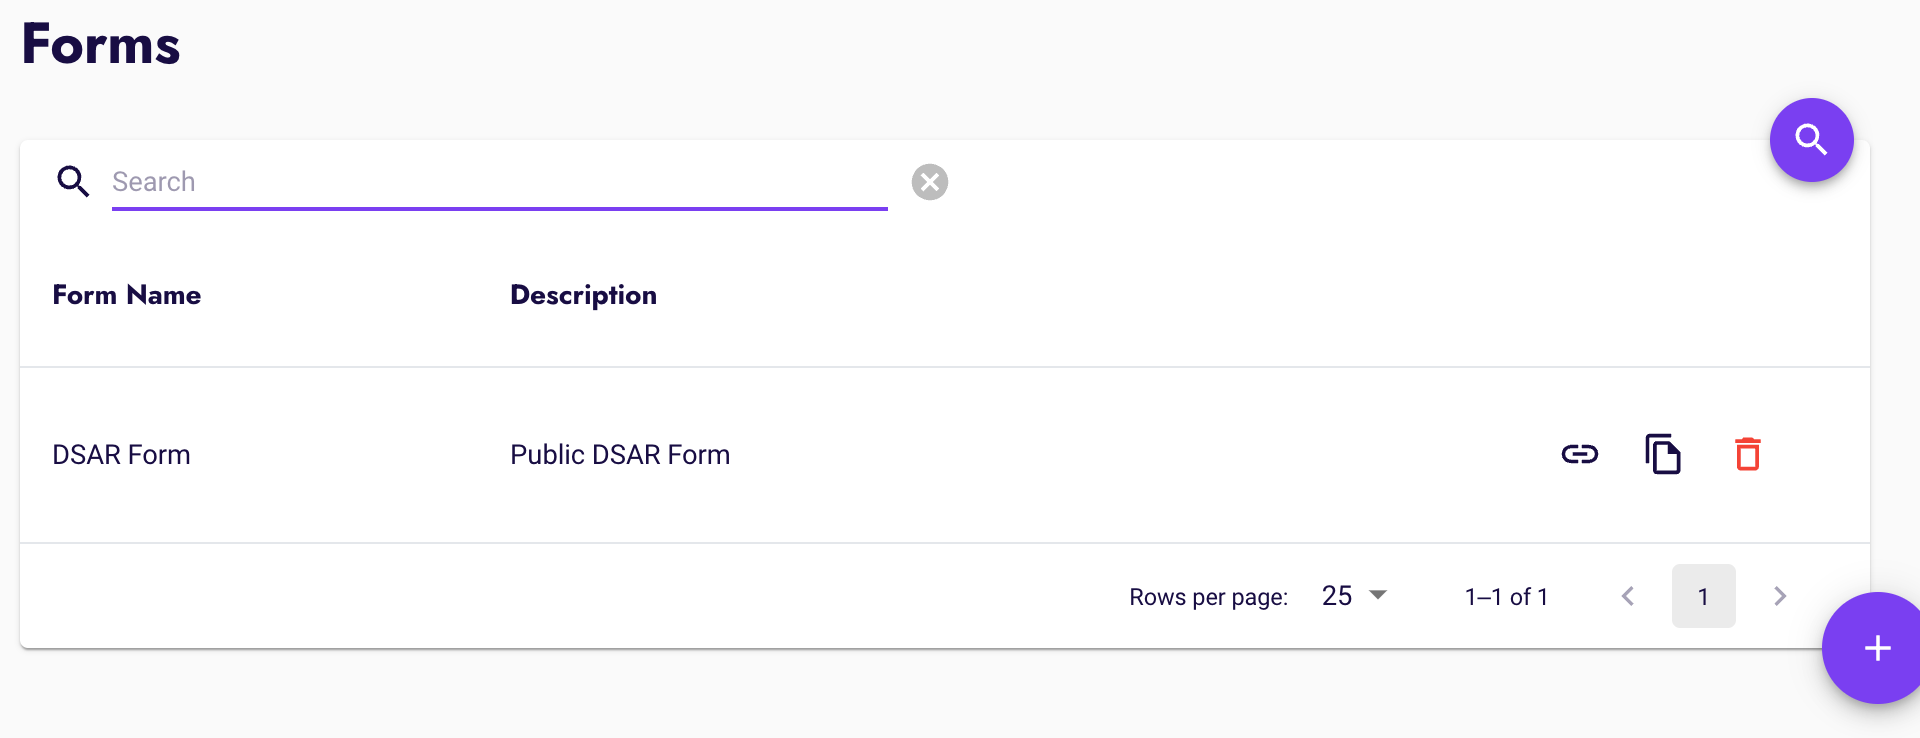
Task: Duplicate the DSAR Form
Action: click(1663, 454)
